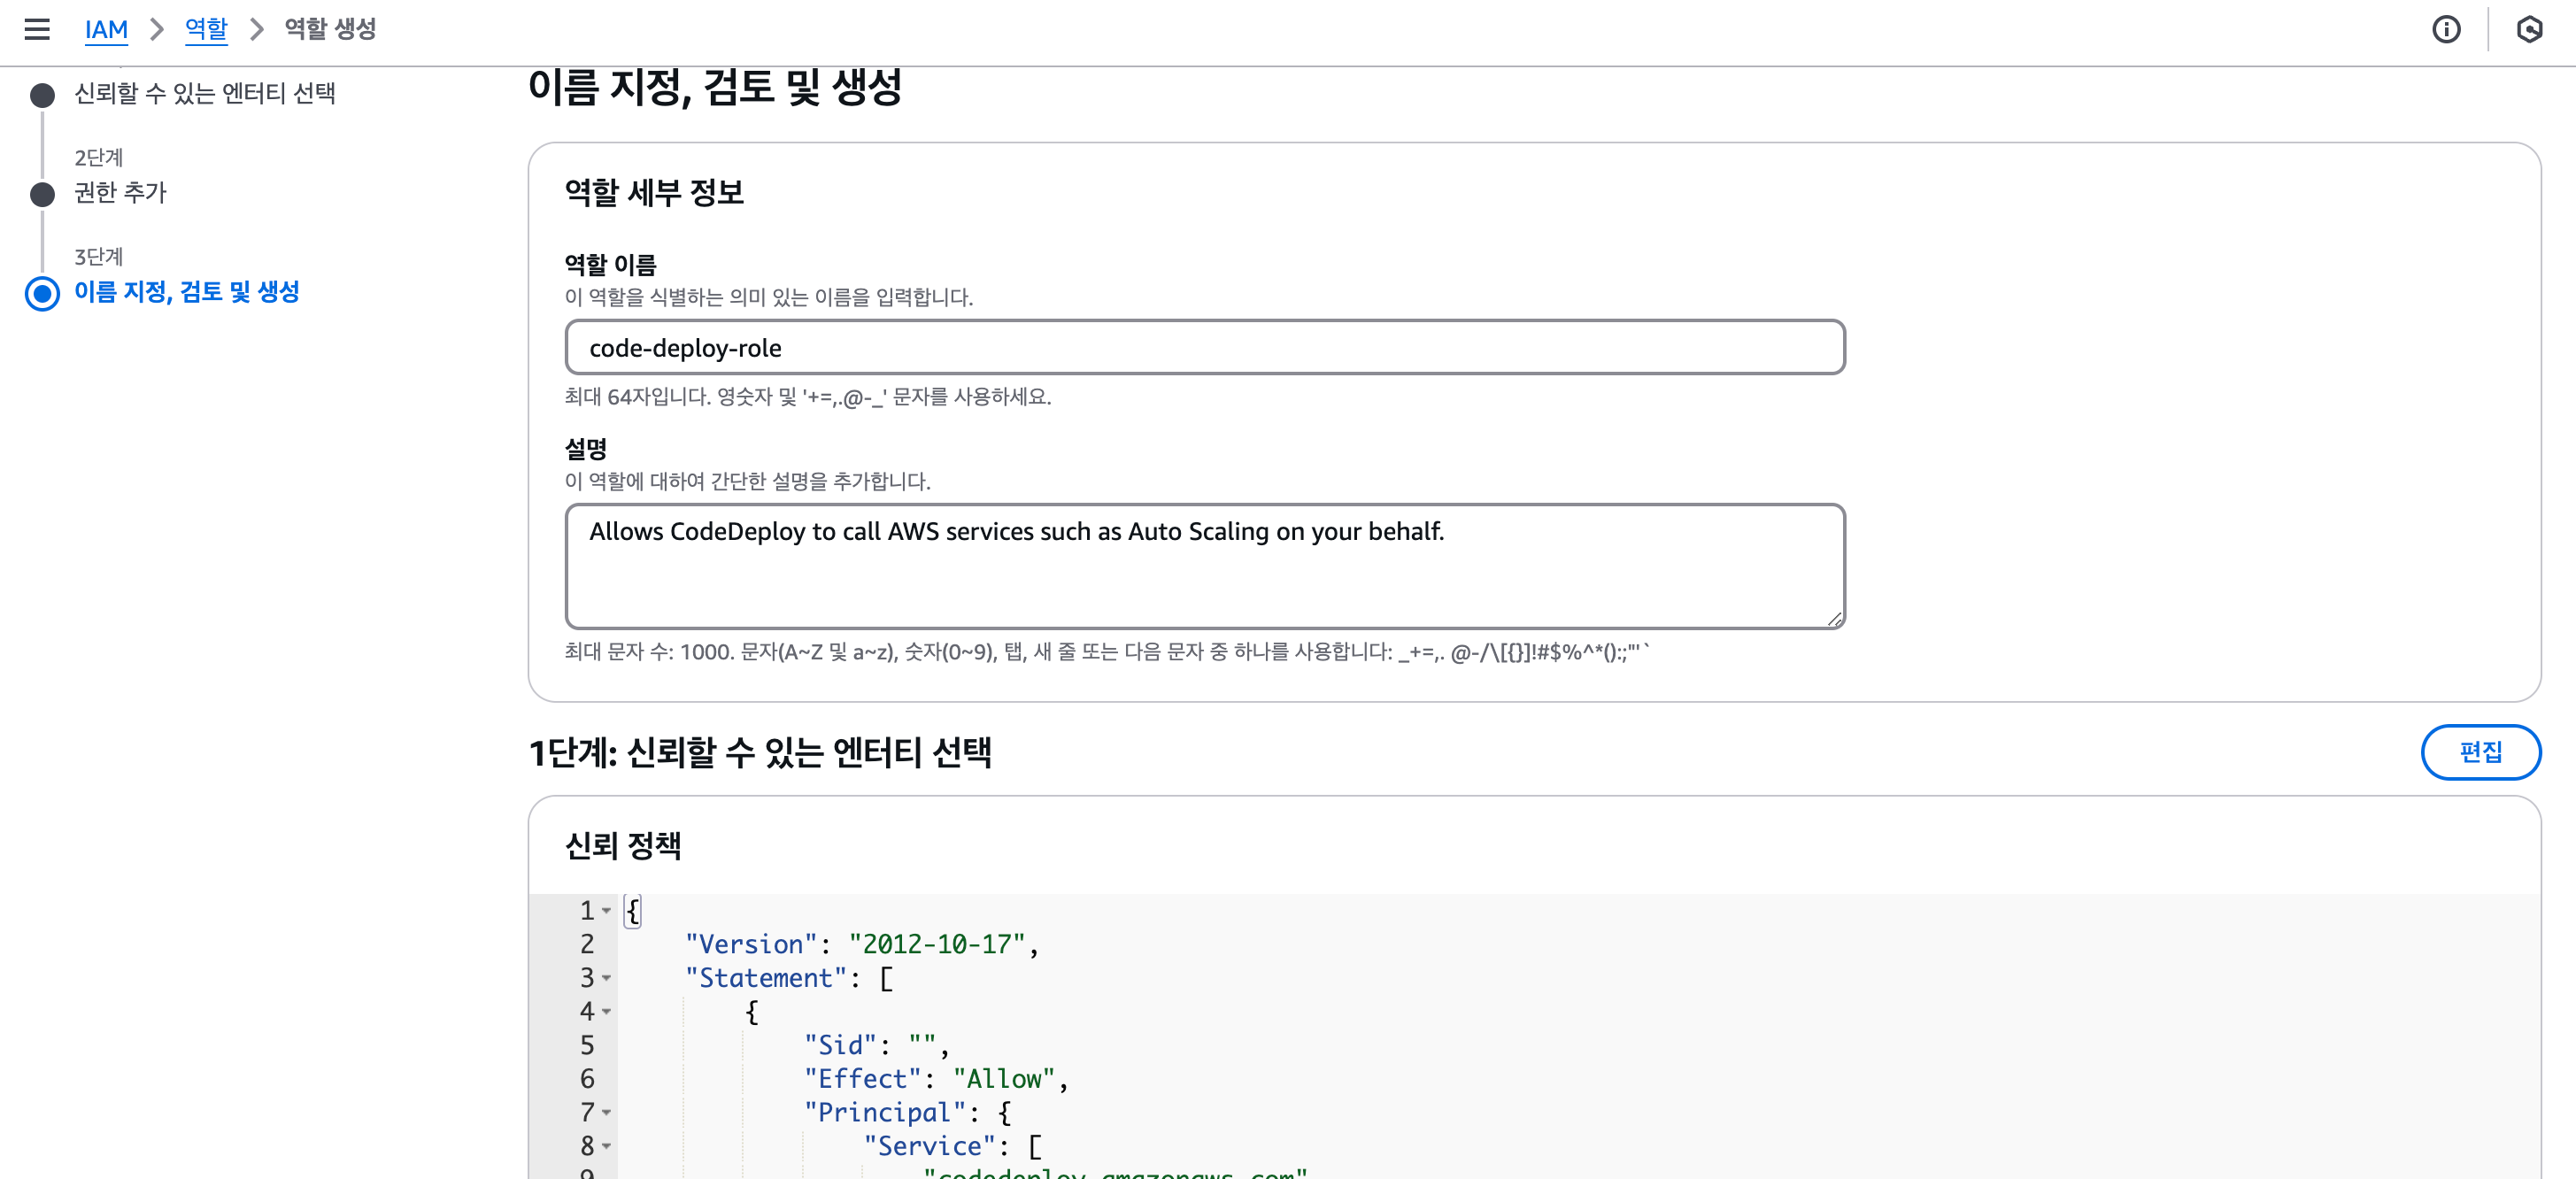This screenshot has height=1179, width=2576.
Task: Collapse the Statement fold arrow on line 3
Action: (606, 978)
